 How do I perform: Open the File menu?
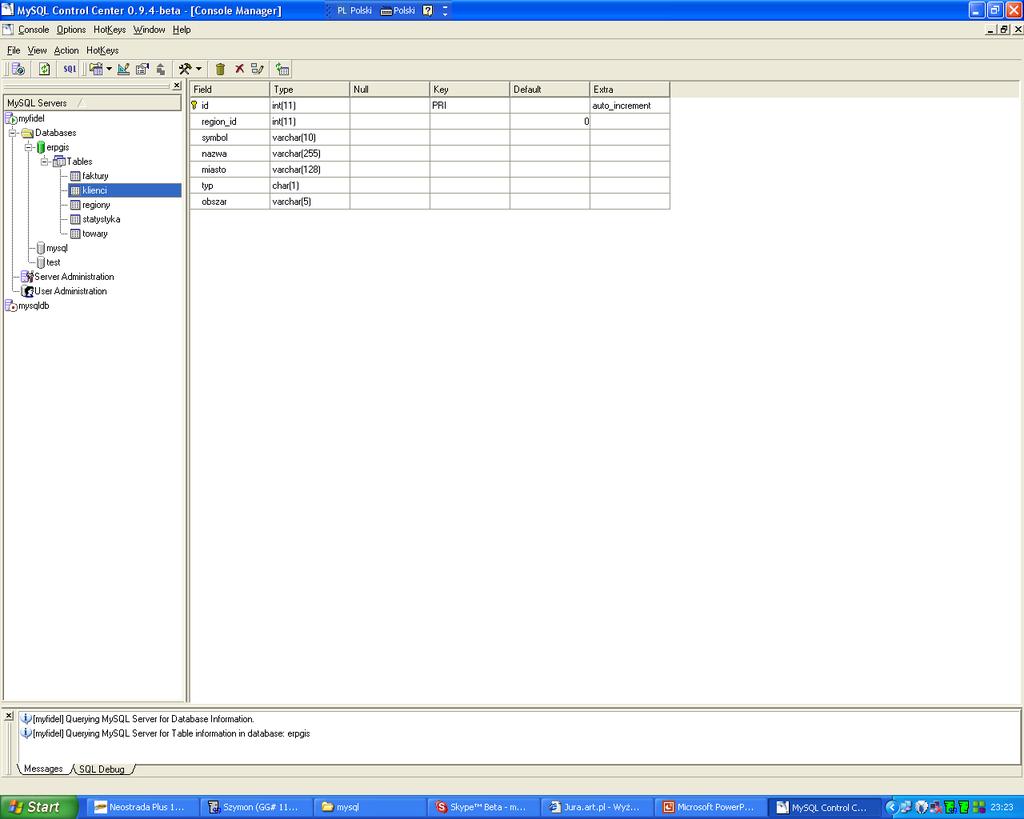[14, 50]
